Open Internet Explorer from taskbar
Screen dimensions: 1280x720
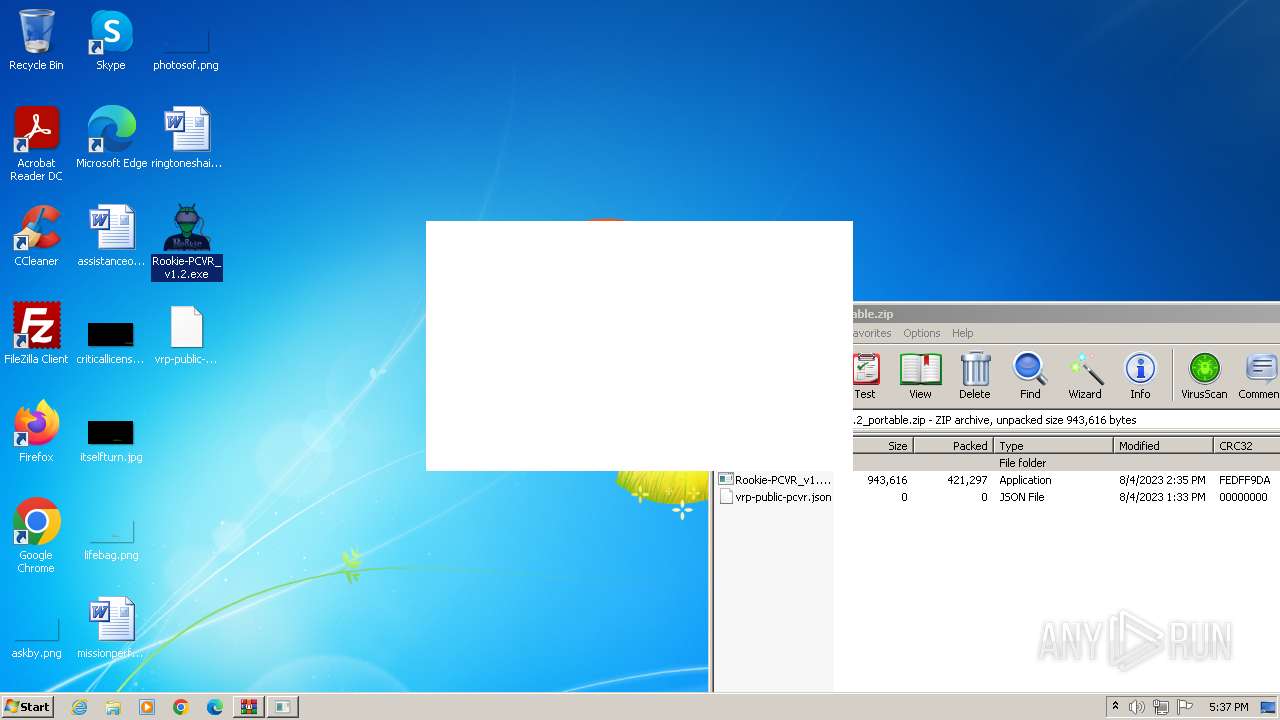click(79, 707)
